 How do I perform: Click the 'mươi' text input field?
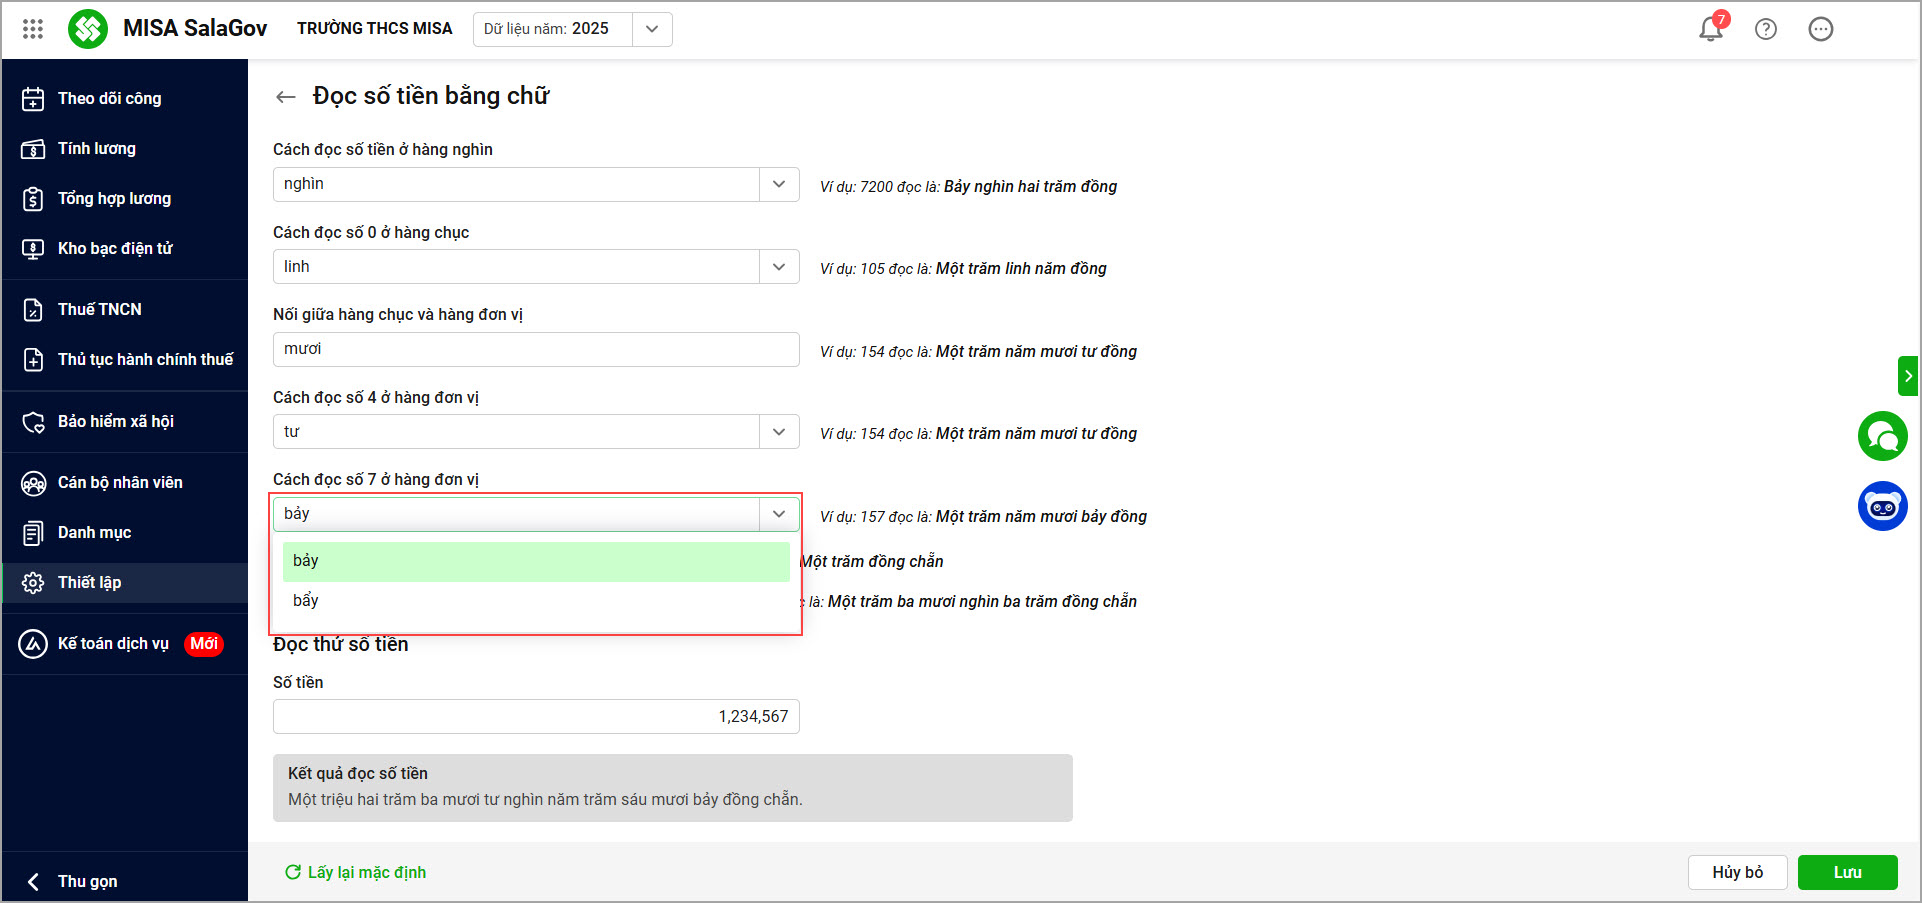[536, 349]
